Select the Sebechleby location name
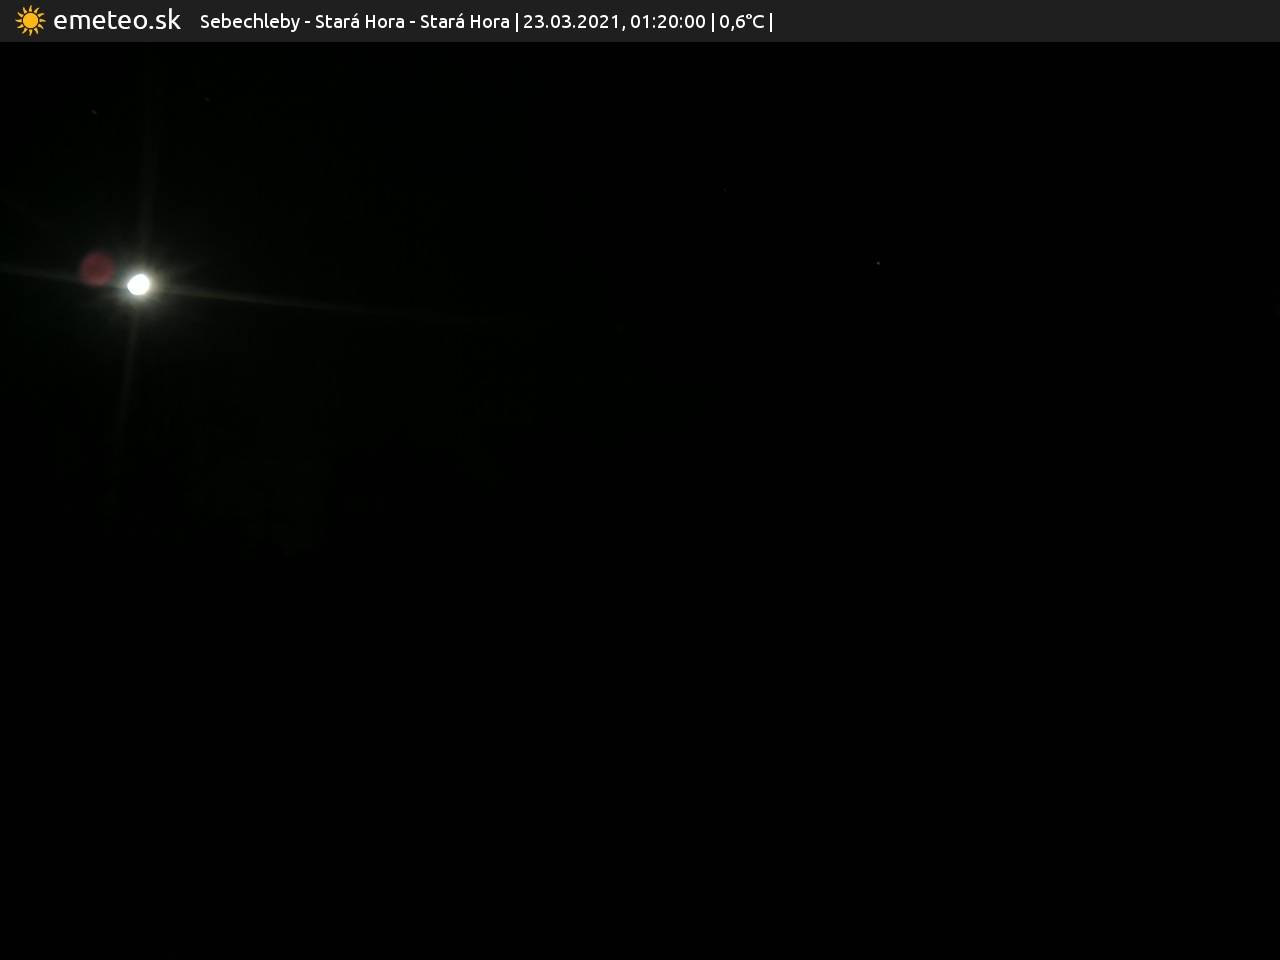The height and width of the screenshot is (960, 1280). [x=249, y=22]
